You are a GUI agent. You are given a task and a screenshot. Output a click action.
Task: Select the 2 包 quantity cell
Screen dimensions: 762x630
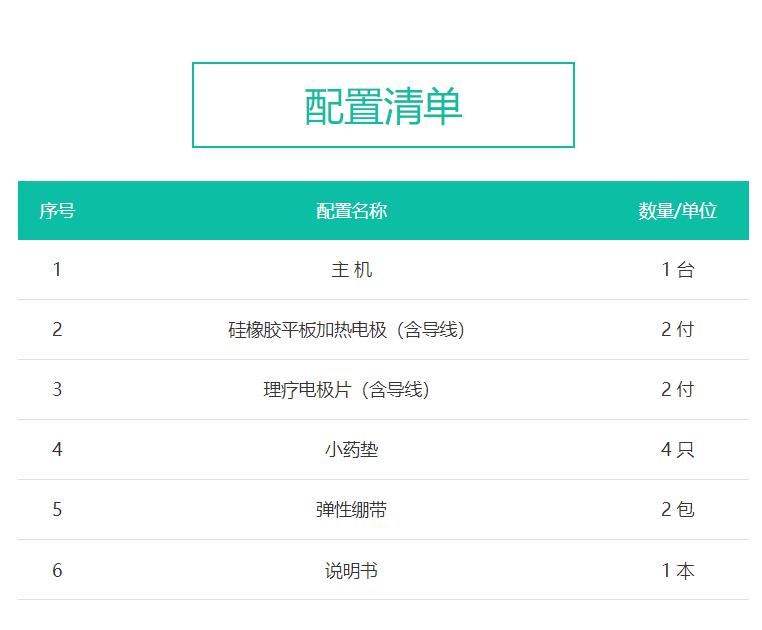pyautogui.click(x=677, y=510)
